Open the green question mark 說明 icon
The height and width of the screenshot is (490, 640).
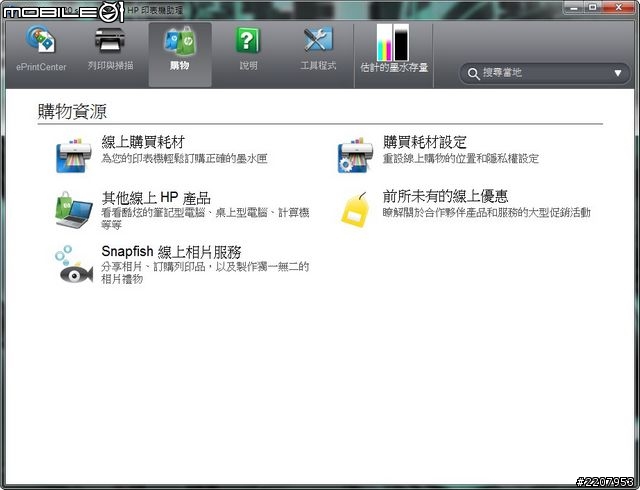(248, 40)
